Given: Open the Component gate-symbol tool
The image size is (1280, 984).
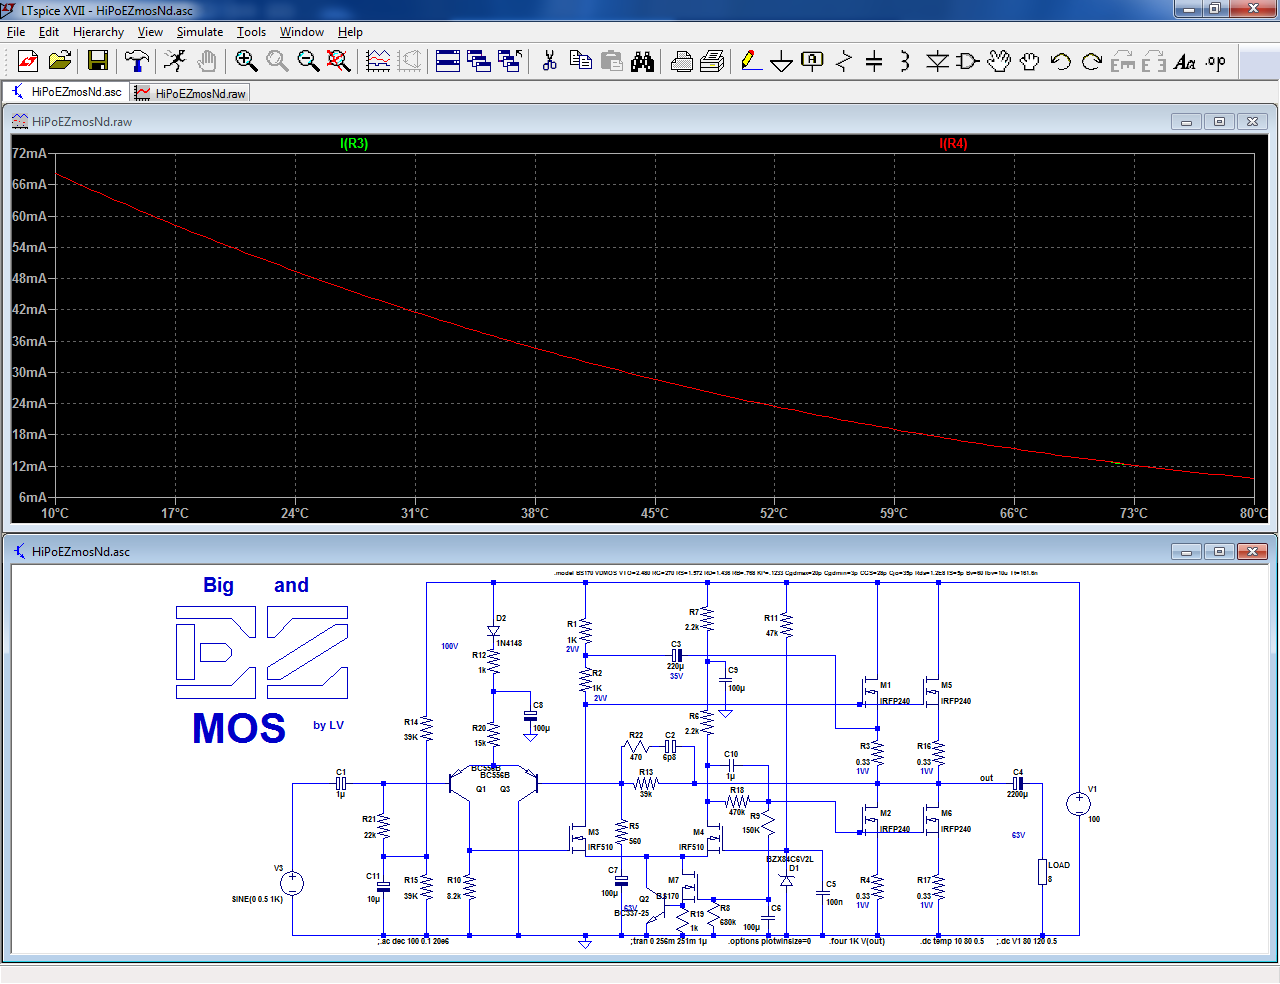Looking at the screenshot, I should (x=968, y=61).
